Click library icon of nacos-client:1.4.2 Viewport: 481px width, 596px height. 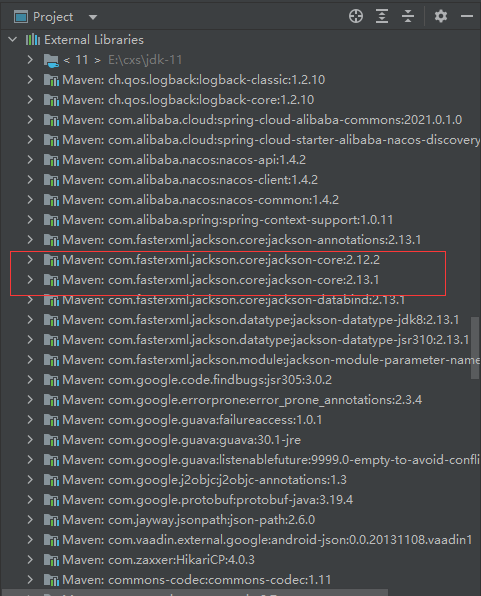(x=51, y=180)
